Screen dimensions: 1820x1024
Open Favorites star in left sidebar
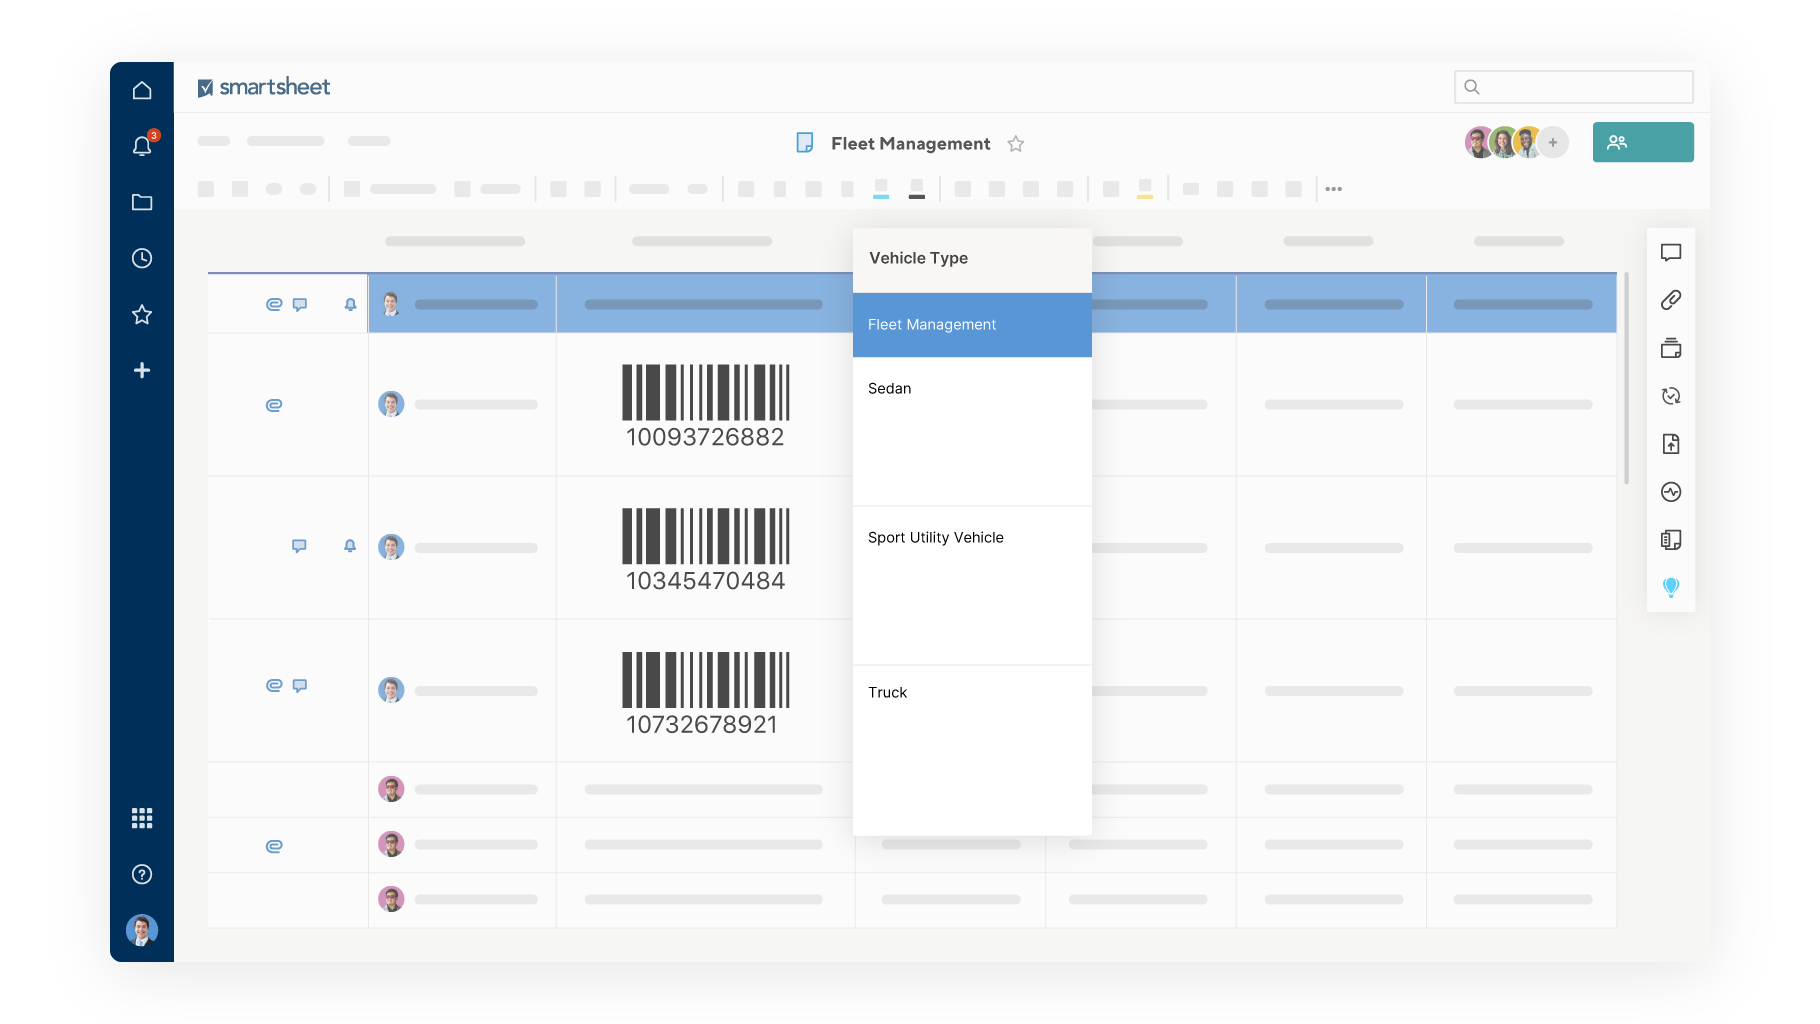coord(142,314)
